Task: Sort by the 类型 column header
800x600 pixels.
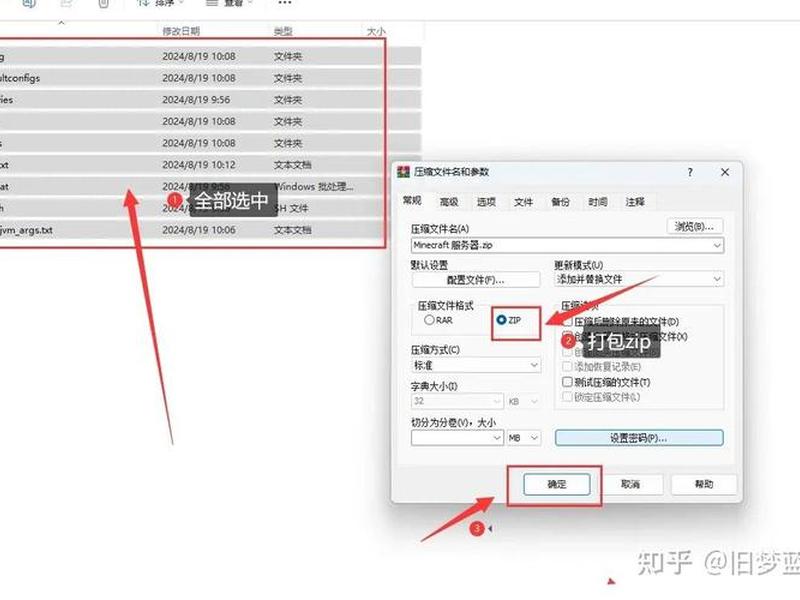Action: point(283,31)
